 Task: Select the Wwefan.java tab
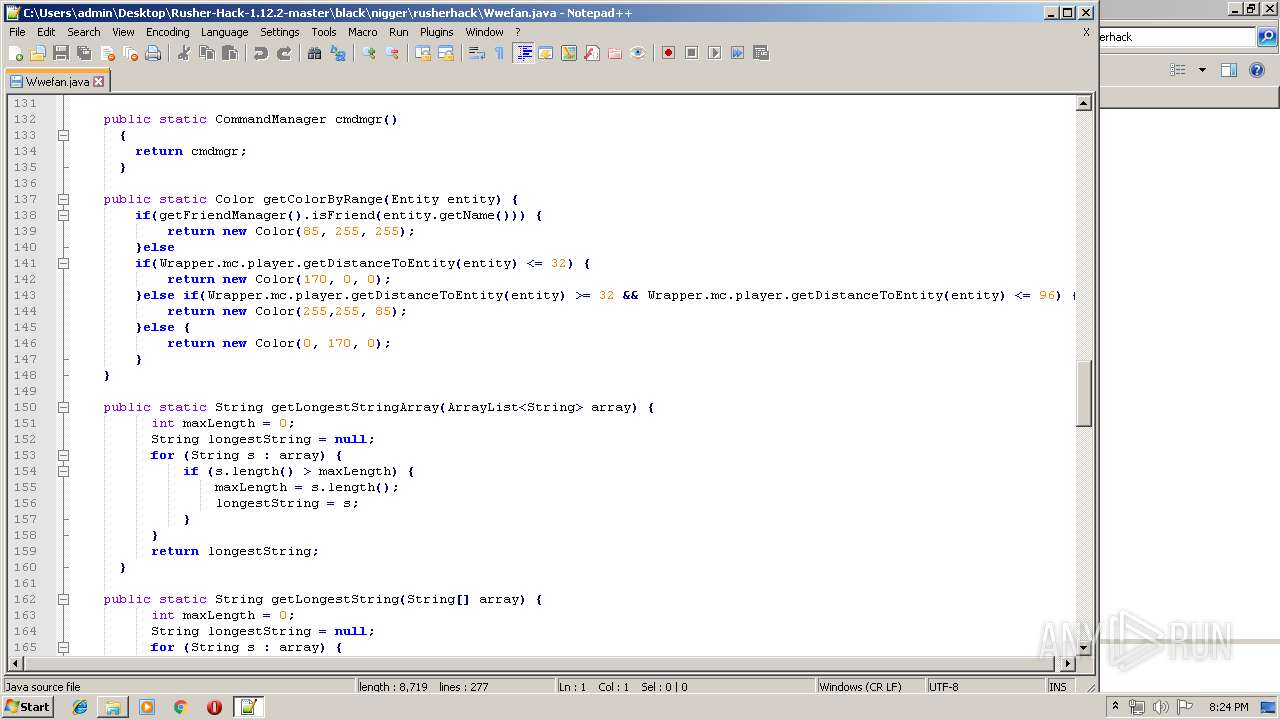coord(58,82)
